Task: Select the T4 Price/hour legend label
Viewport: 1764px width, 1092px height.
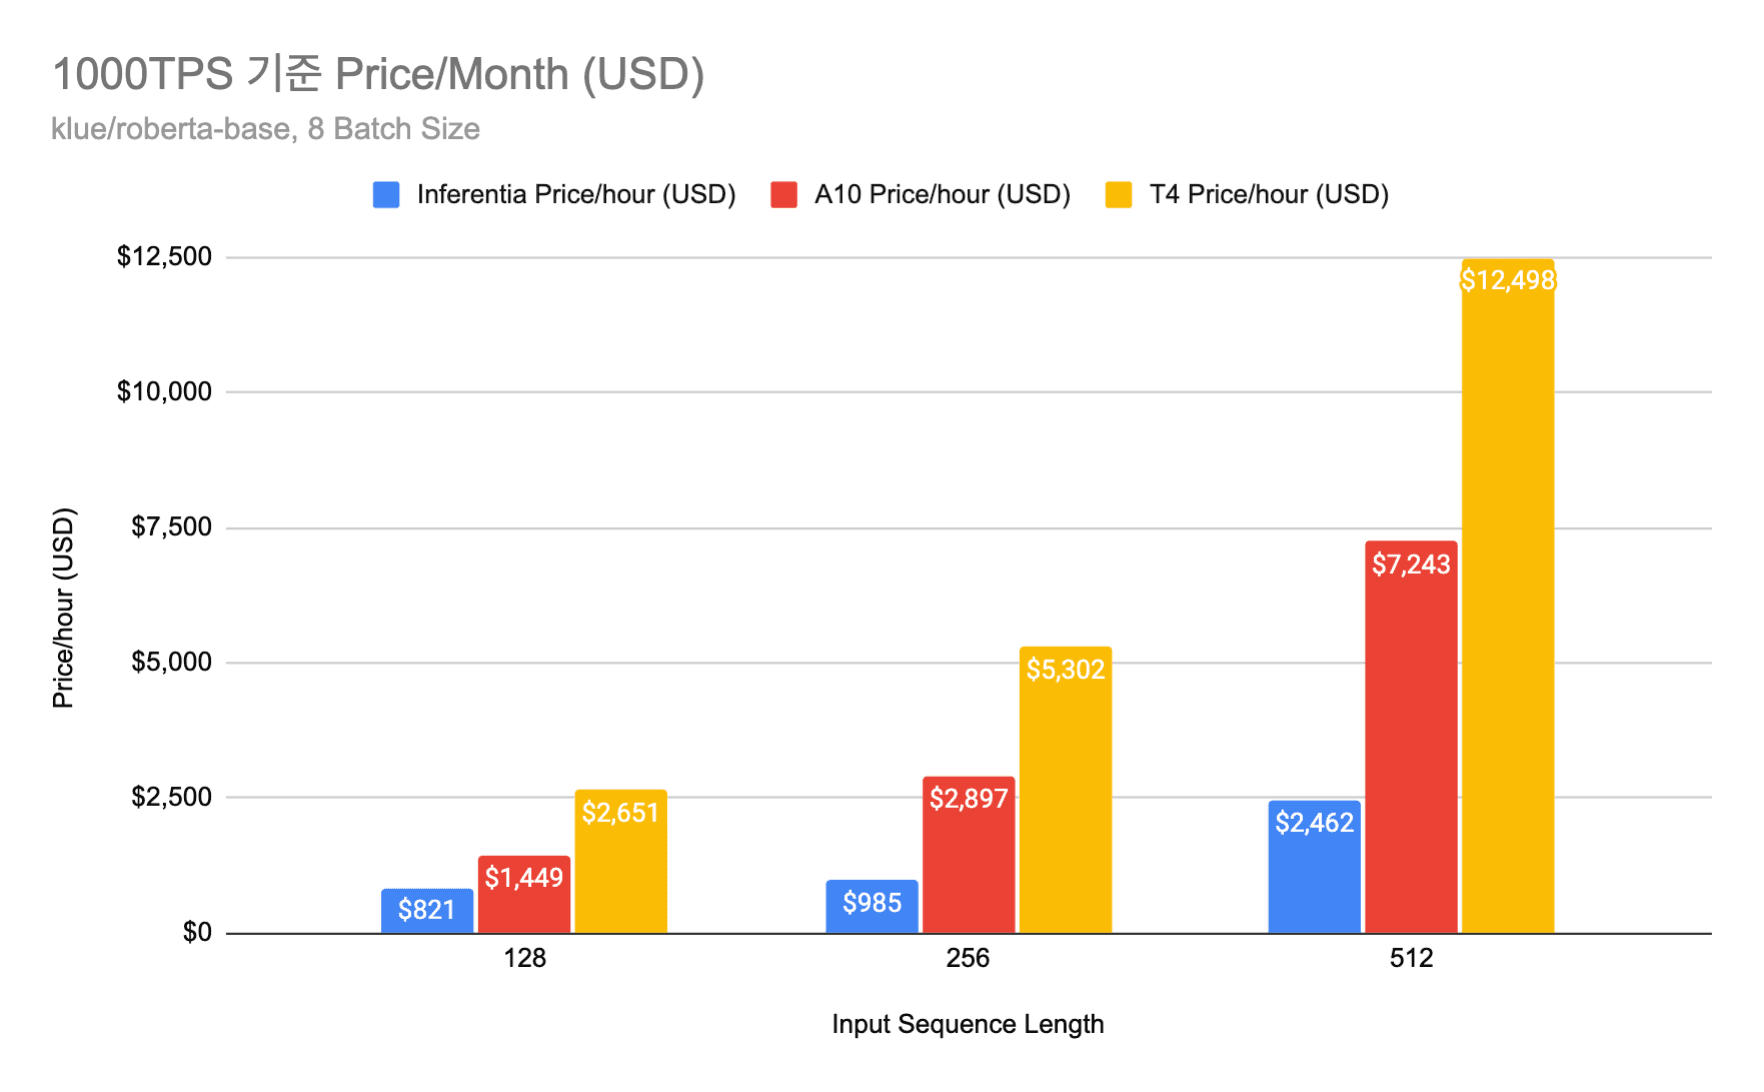Action: coord(1268,195)
